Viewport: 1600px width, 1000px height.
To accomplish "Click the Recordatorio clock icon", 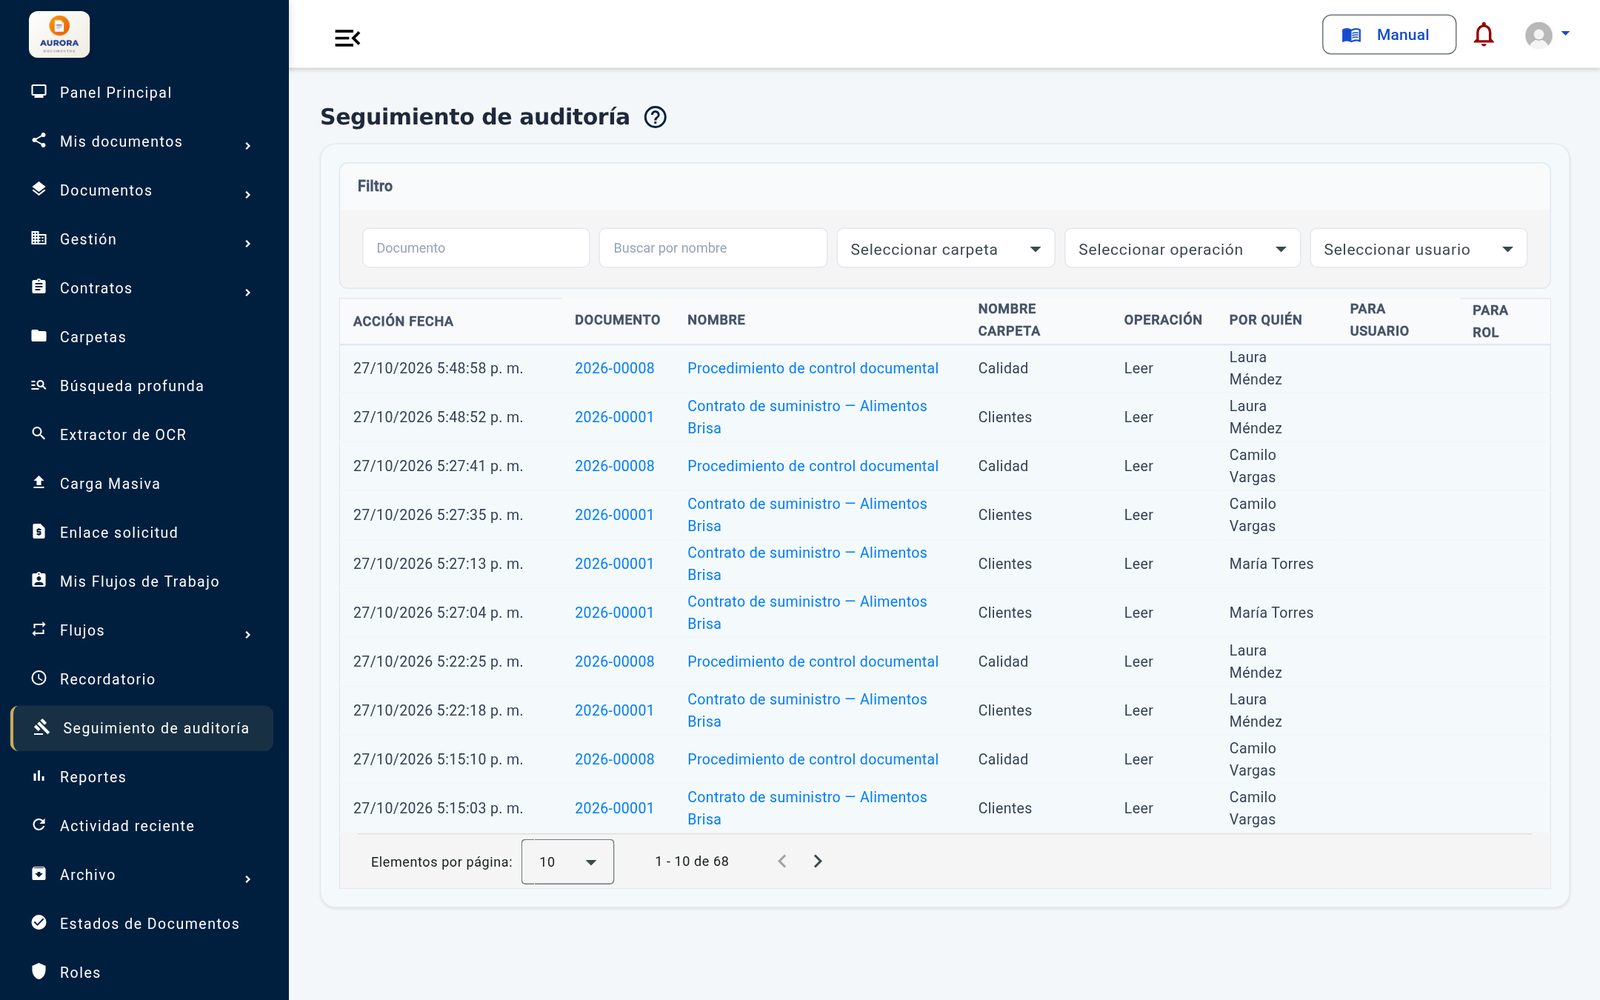I will (x=39, y=678).
